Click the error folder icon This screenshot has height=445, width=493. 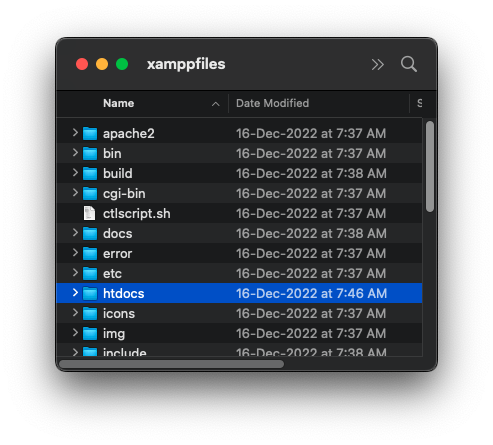click(x=90, y=253)
